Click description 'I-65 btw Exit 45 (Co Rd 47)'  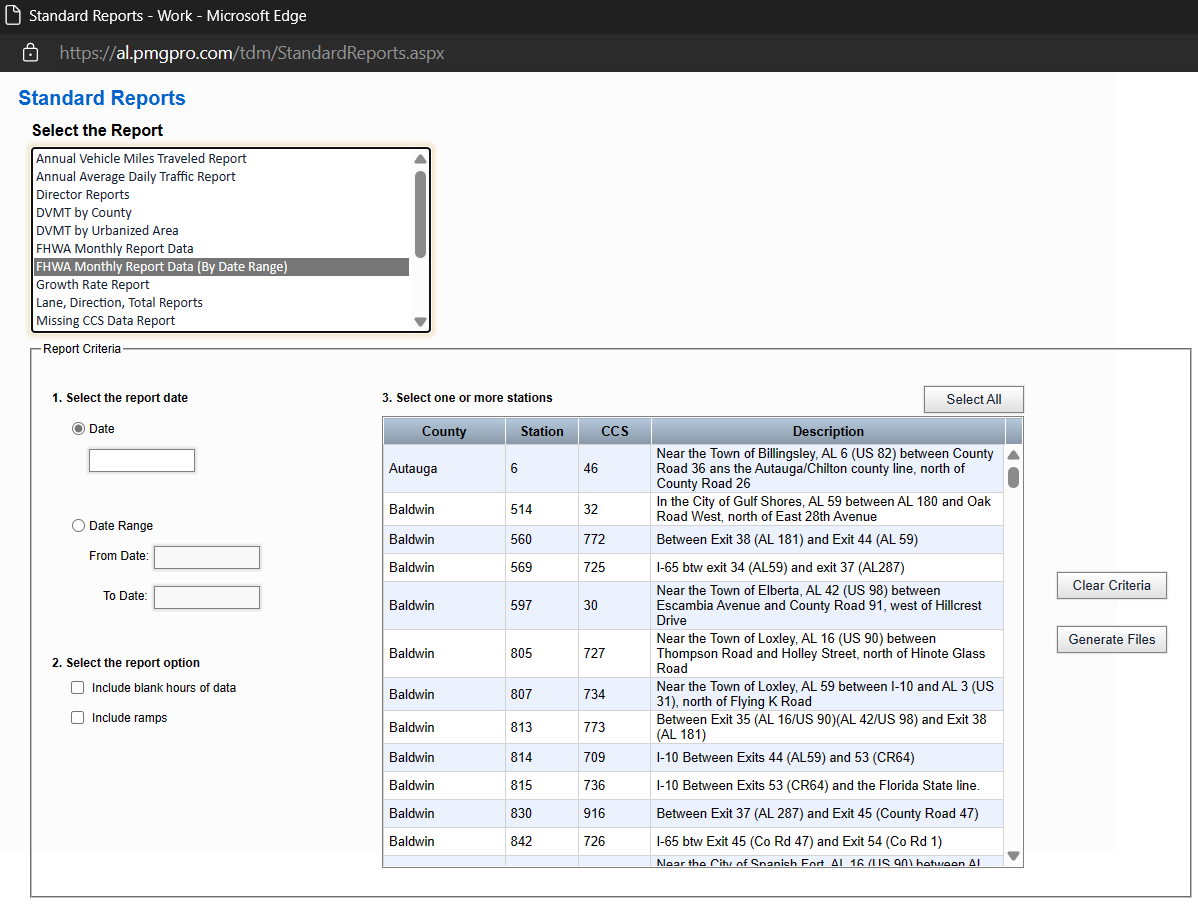click(799, 841)
